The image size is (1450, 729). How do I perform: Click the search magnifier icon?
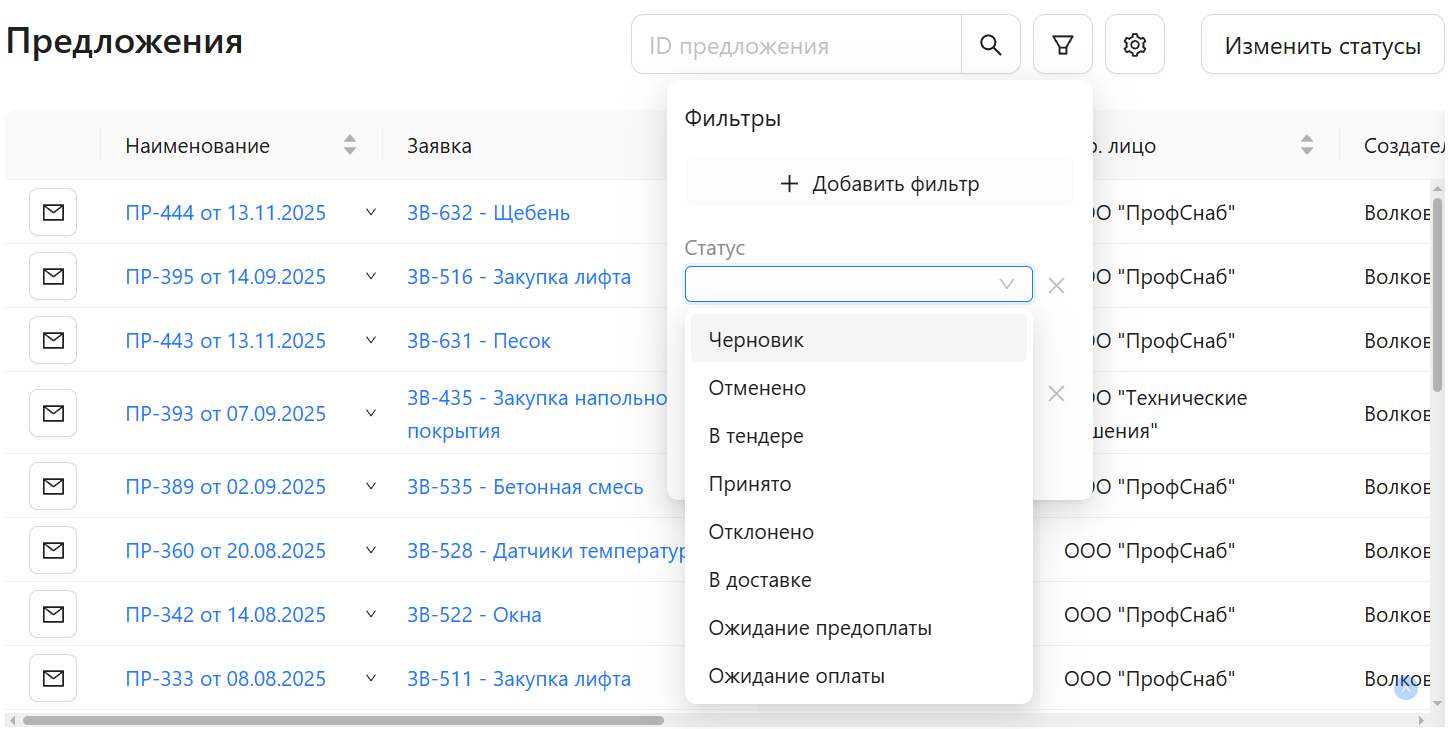[990, 44]
